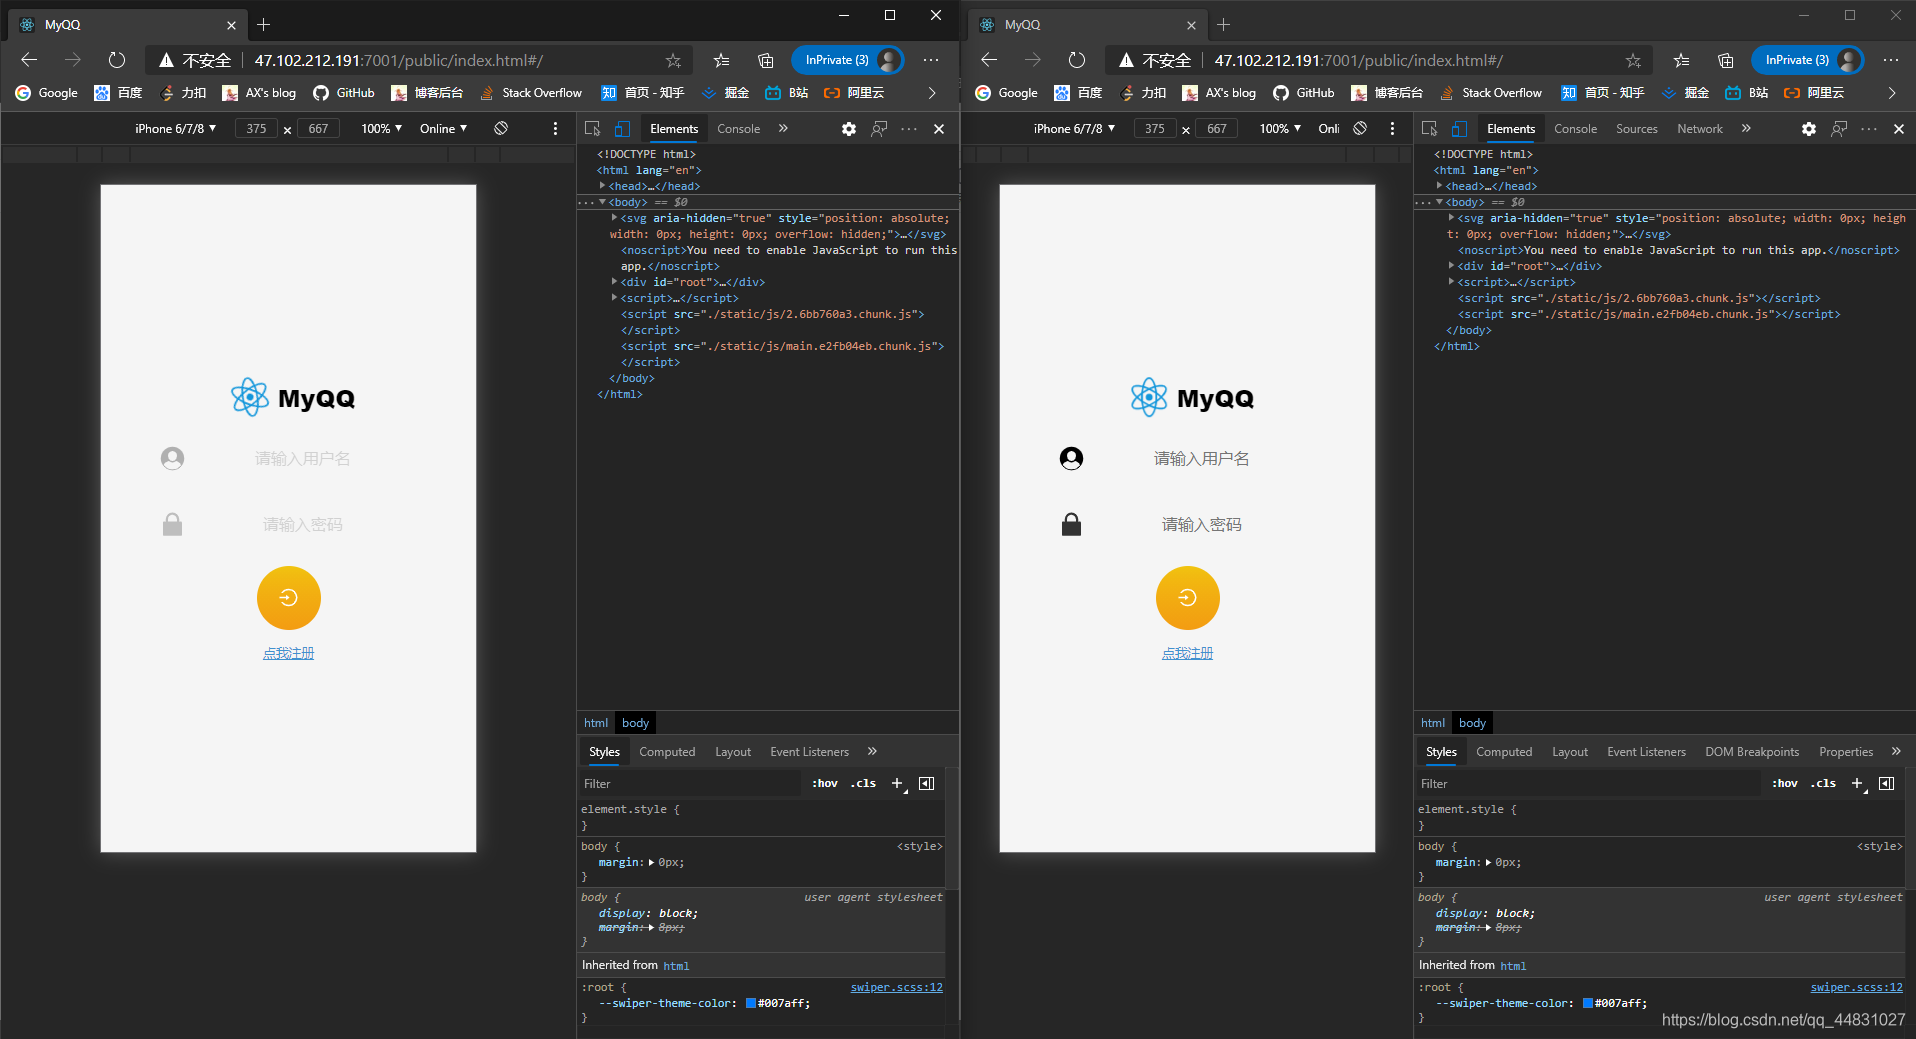Open DOM Breakpoints tab in right DevTools
The width and height of the screenshot is (1916, 1039).
pos(1751,752)
